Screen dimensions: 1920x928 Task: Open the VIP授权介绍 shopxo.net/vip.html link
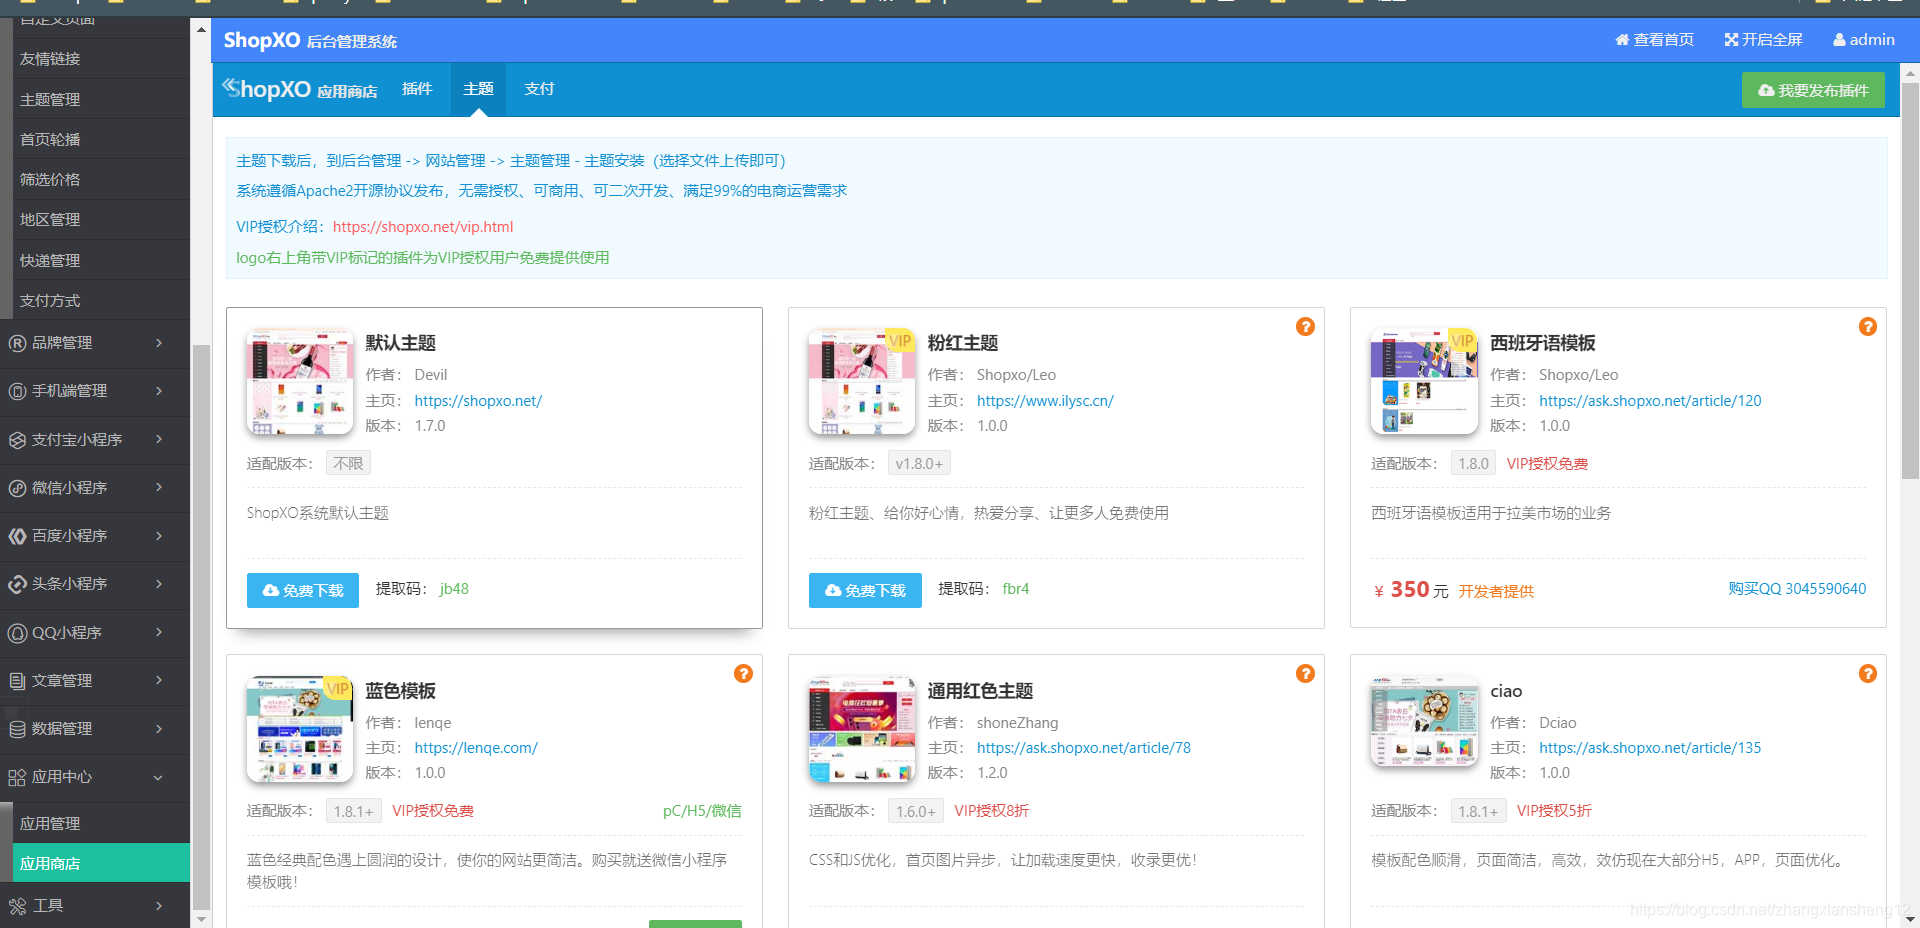point(423,227)
